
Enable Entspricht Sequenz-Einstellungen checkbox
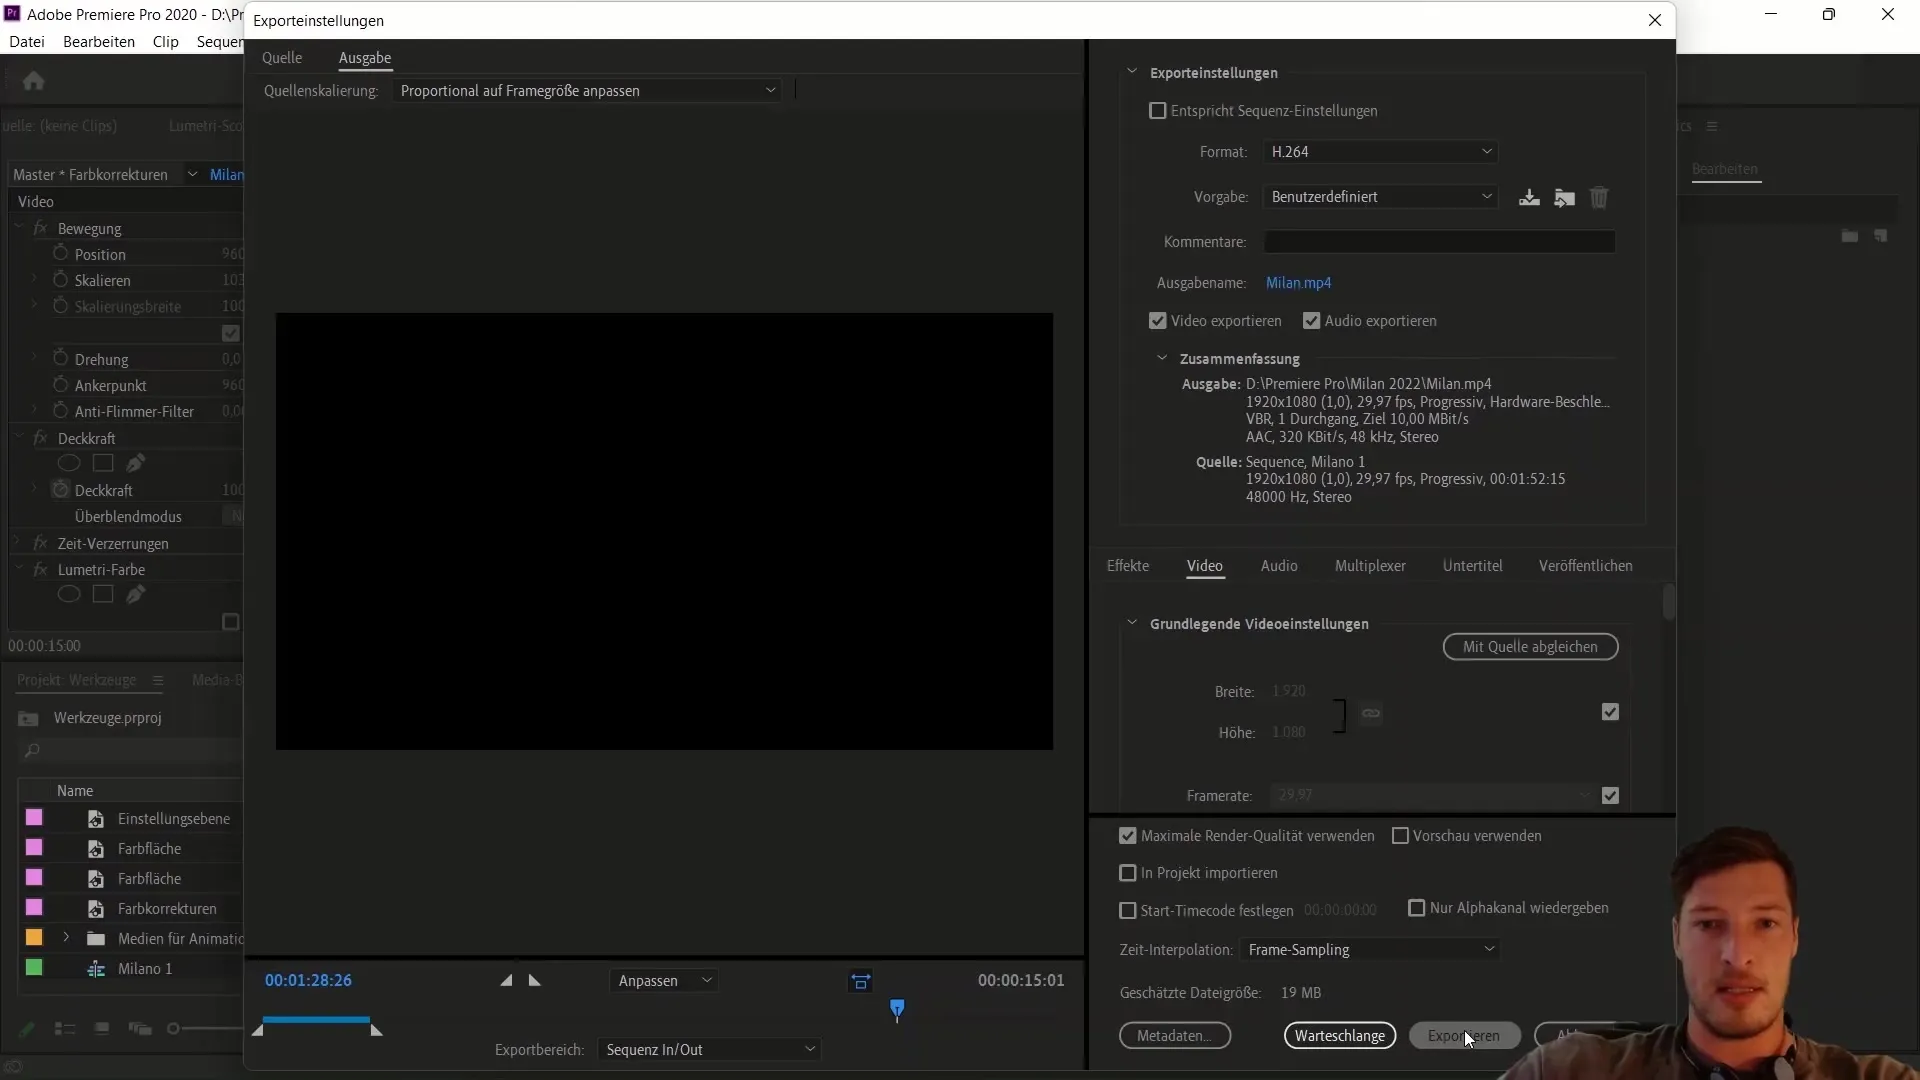click(1158, 111)
